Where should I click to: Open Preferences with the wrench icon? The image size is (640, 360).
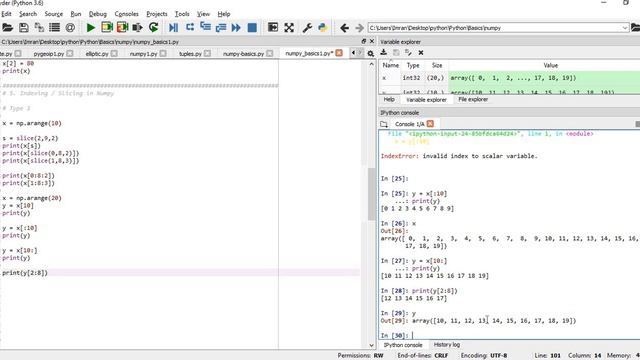coord(307,28)
